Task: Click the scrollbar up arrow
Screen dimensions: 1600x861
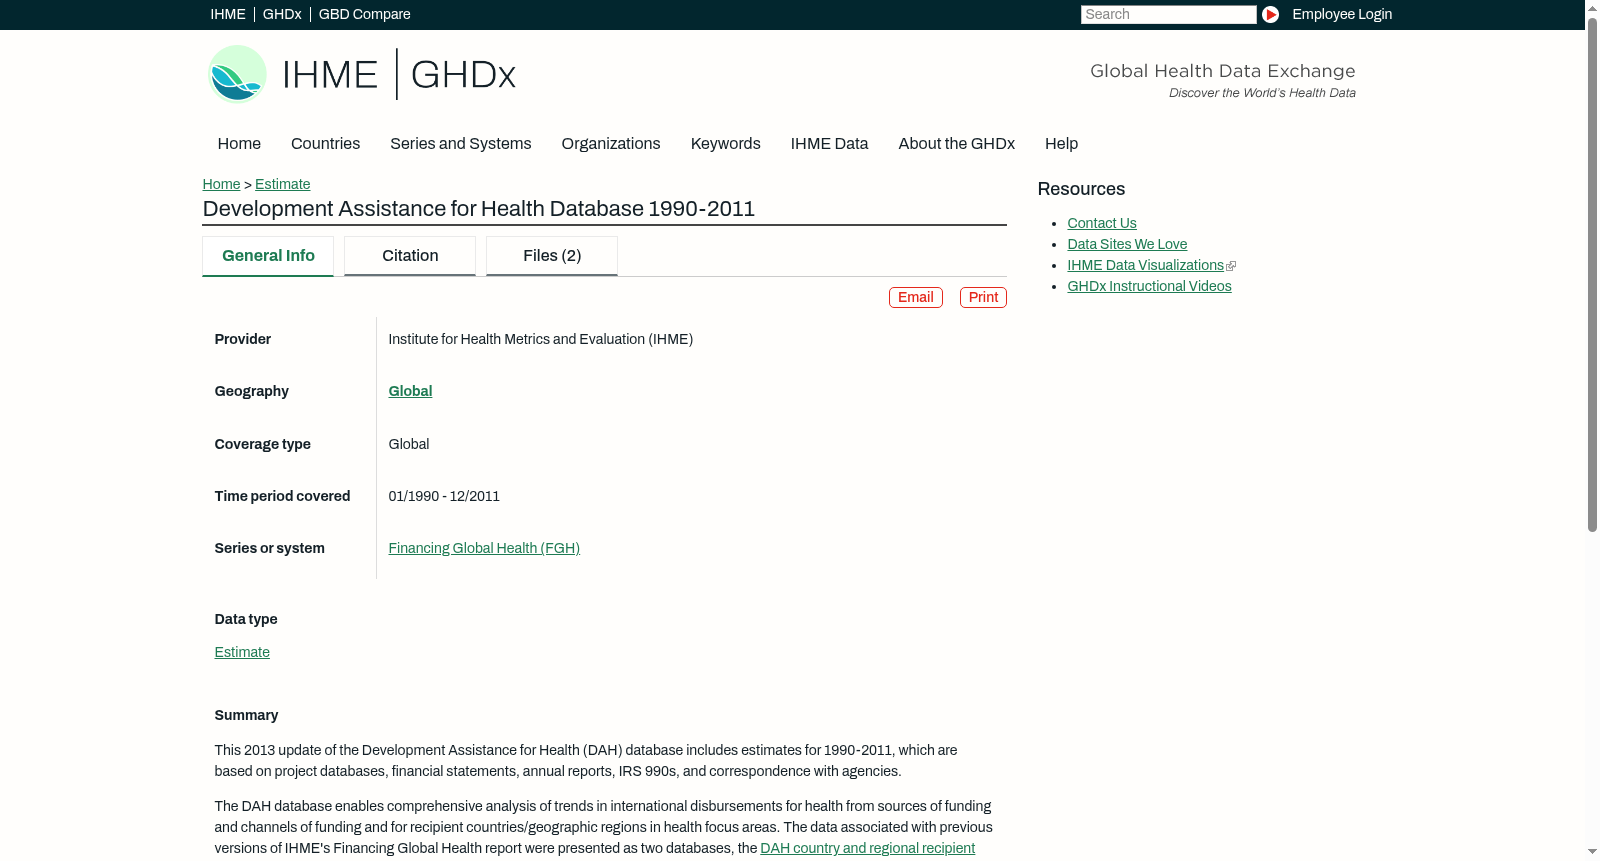Action: (1592, 7)
